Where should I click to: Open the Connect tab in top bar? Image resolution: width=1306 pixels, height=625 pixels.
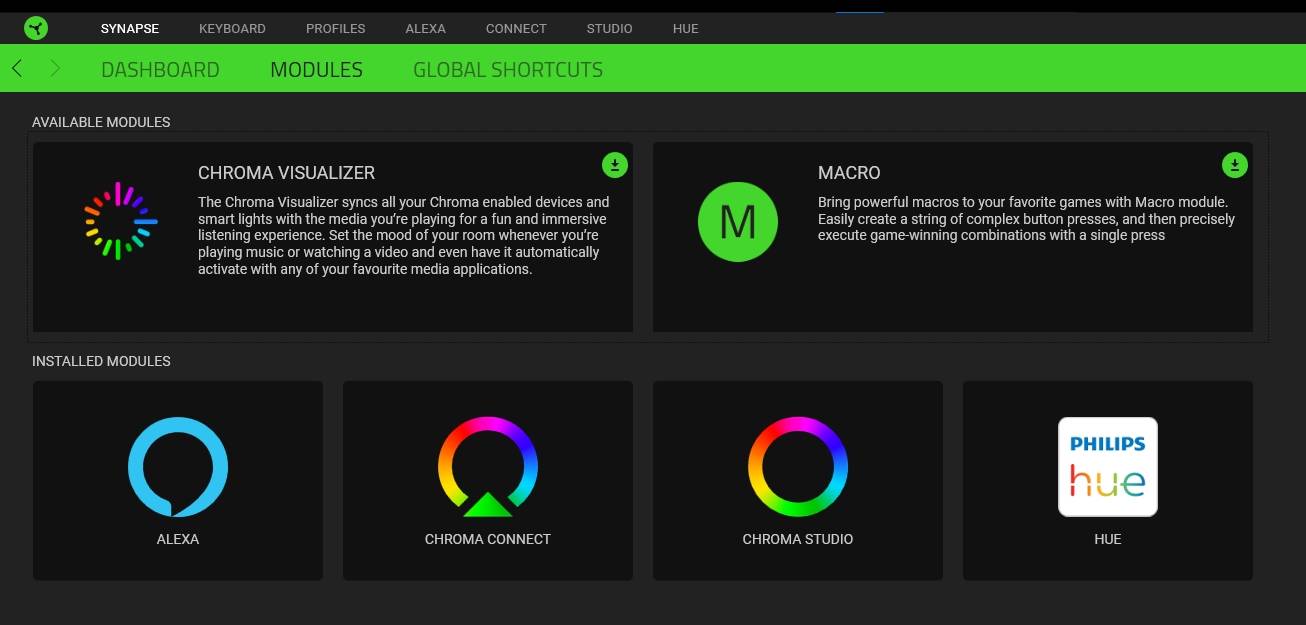click(x=516, y=28)
